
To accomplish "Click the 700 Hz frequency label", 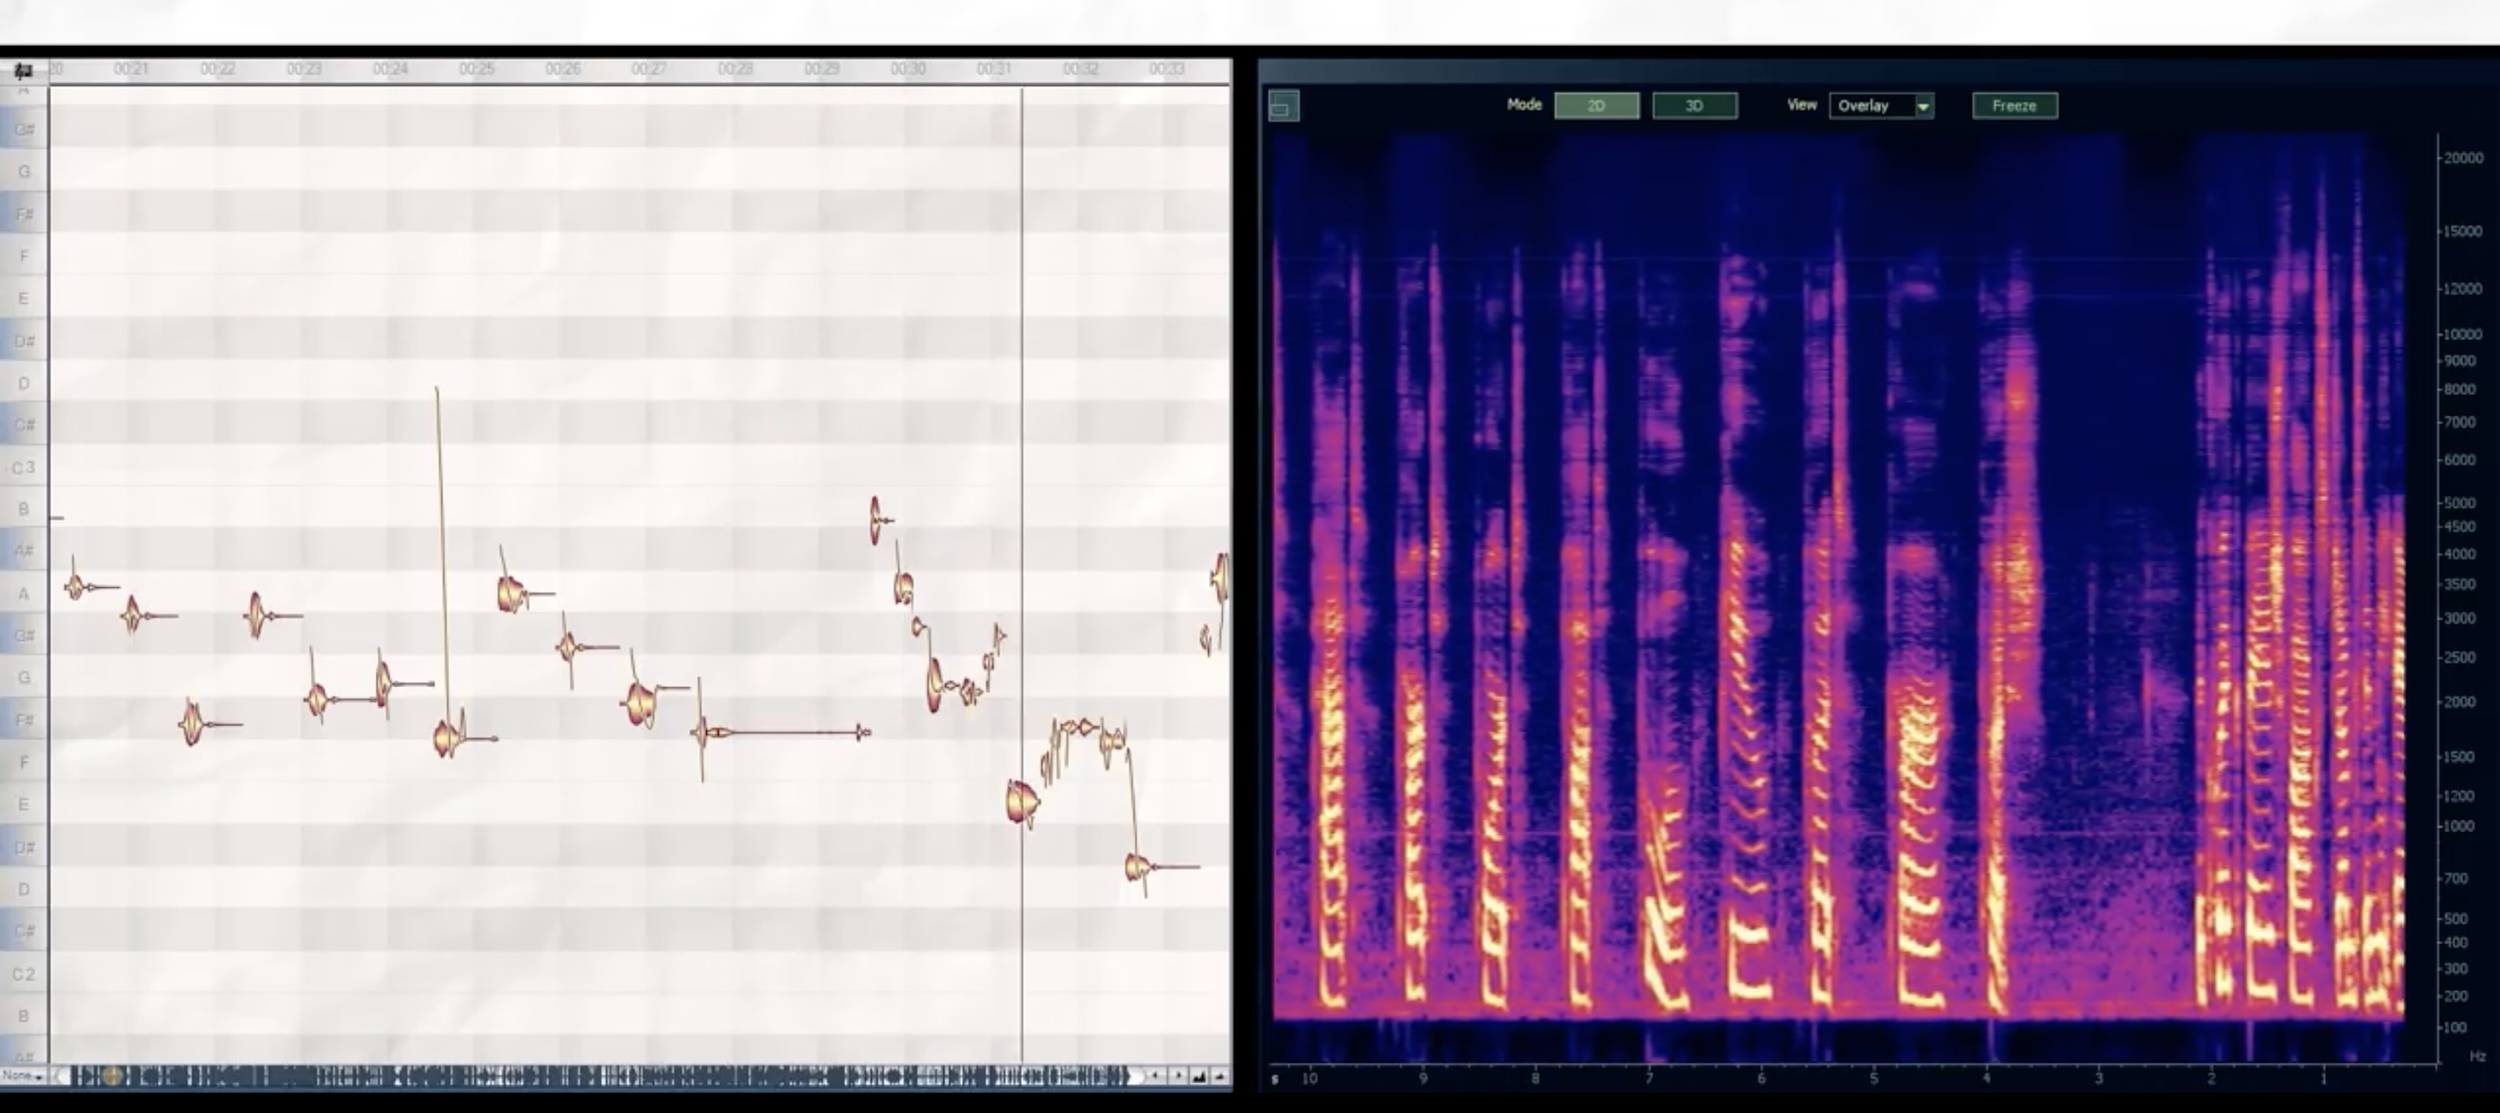I will (x=2457, y=878).
